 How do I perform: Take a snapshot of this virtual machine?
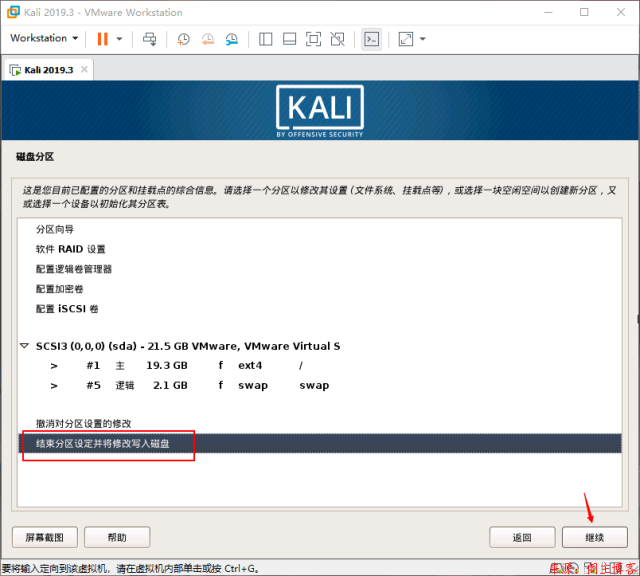click(183, 39)
